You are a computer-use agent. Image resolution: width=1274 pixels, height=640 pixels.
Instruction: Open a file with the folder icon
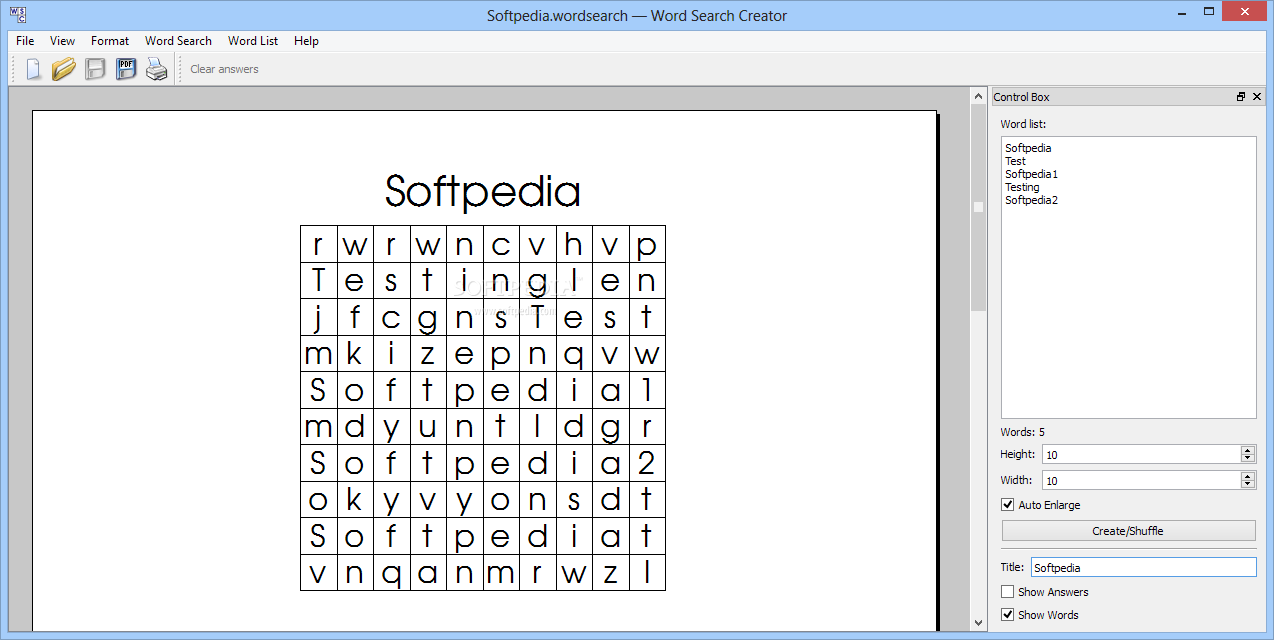coord(64,69)
